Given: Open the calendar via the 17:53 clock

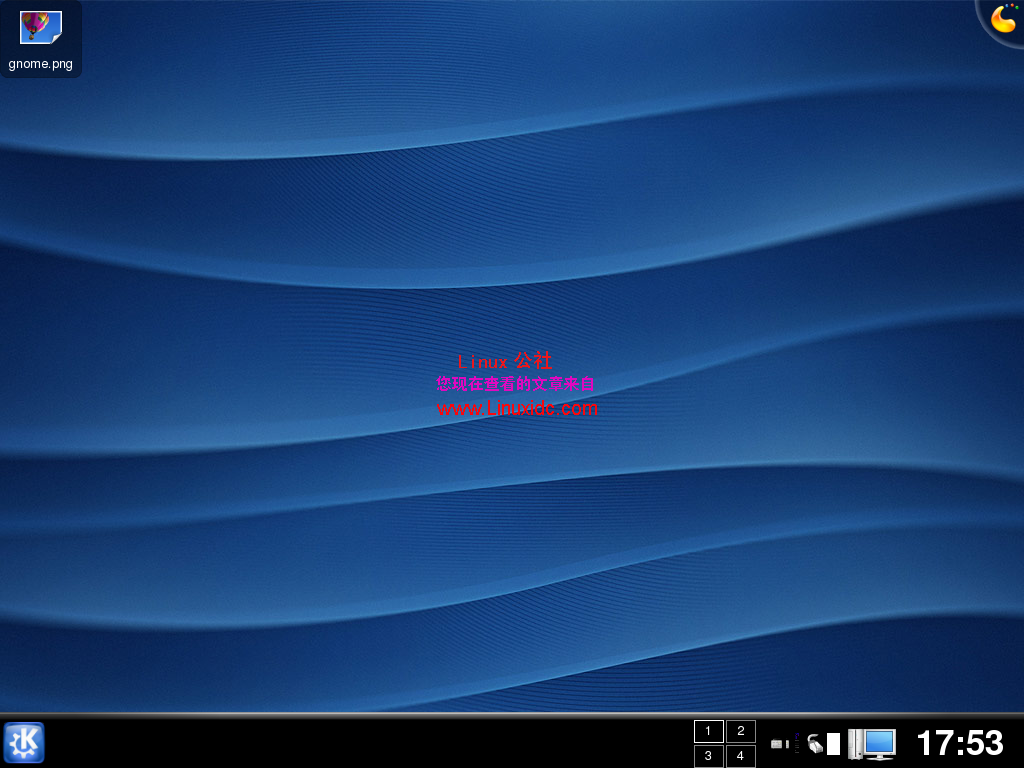Looking at the screenshot, I should 958,743.
